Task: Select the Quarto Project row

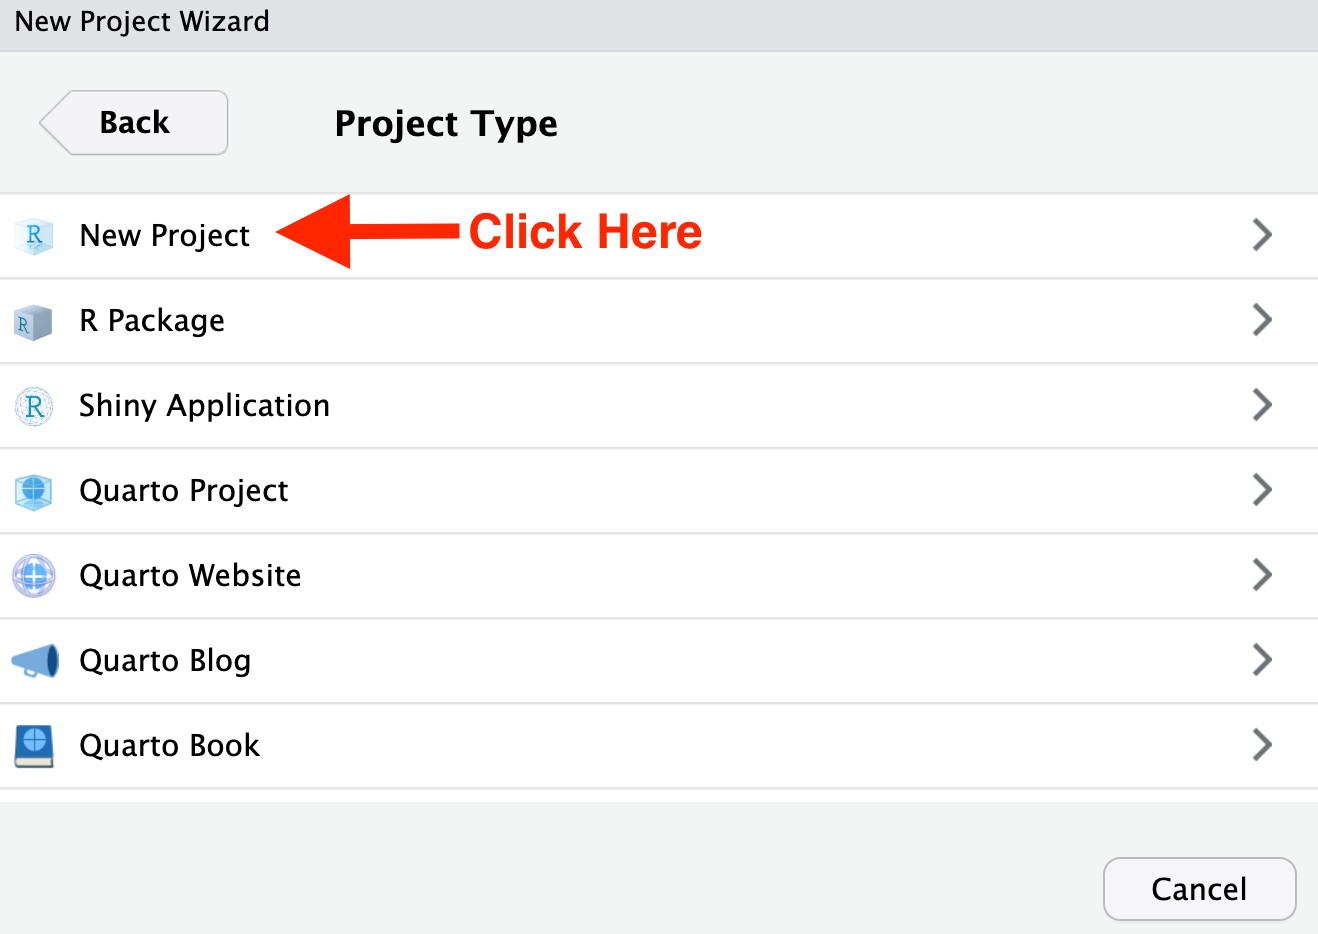Action: [184, 490]
